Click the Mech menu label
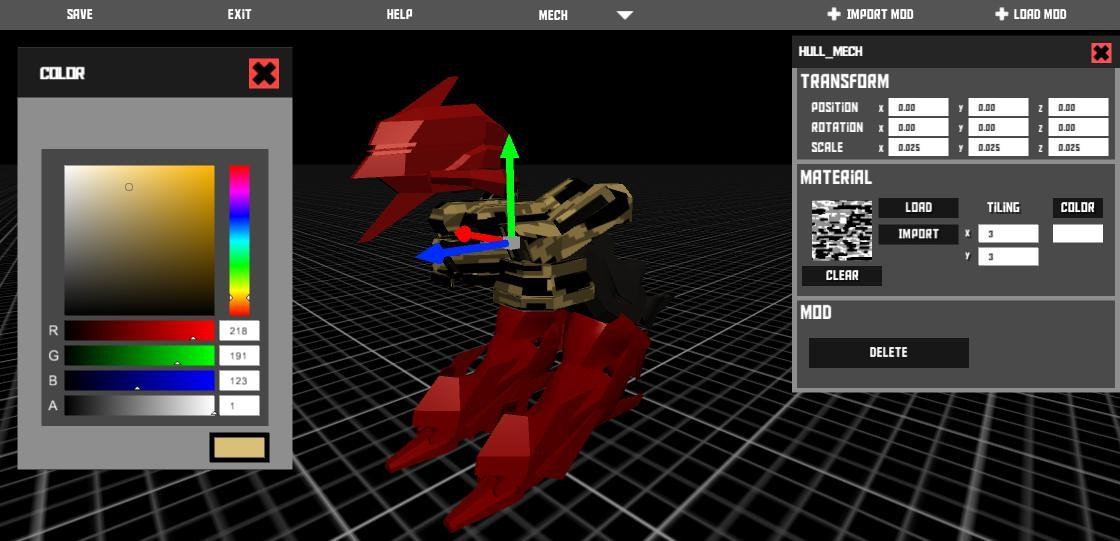1120x541 pixels. pyautogui.click(x=553, y=15)
